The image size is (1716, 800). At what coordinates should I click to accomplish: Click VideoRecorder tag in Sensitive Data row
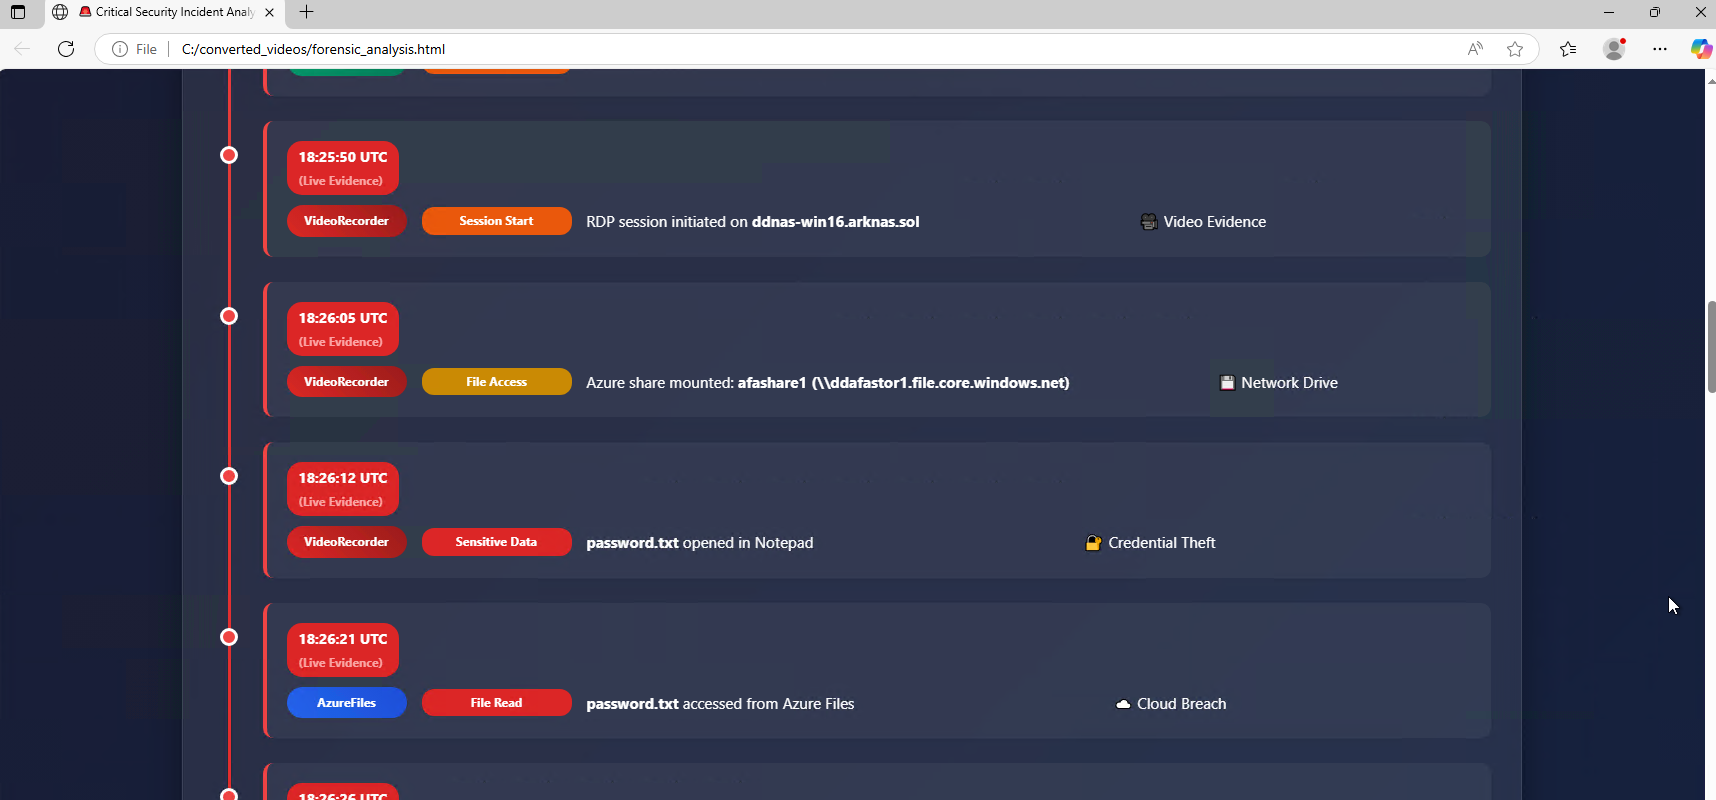coord(347,542)
